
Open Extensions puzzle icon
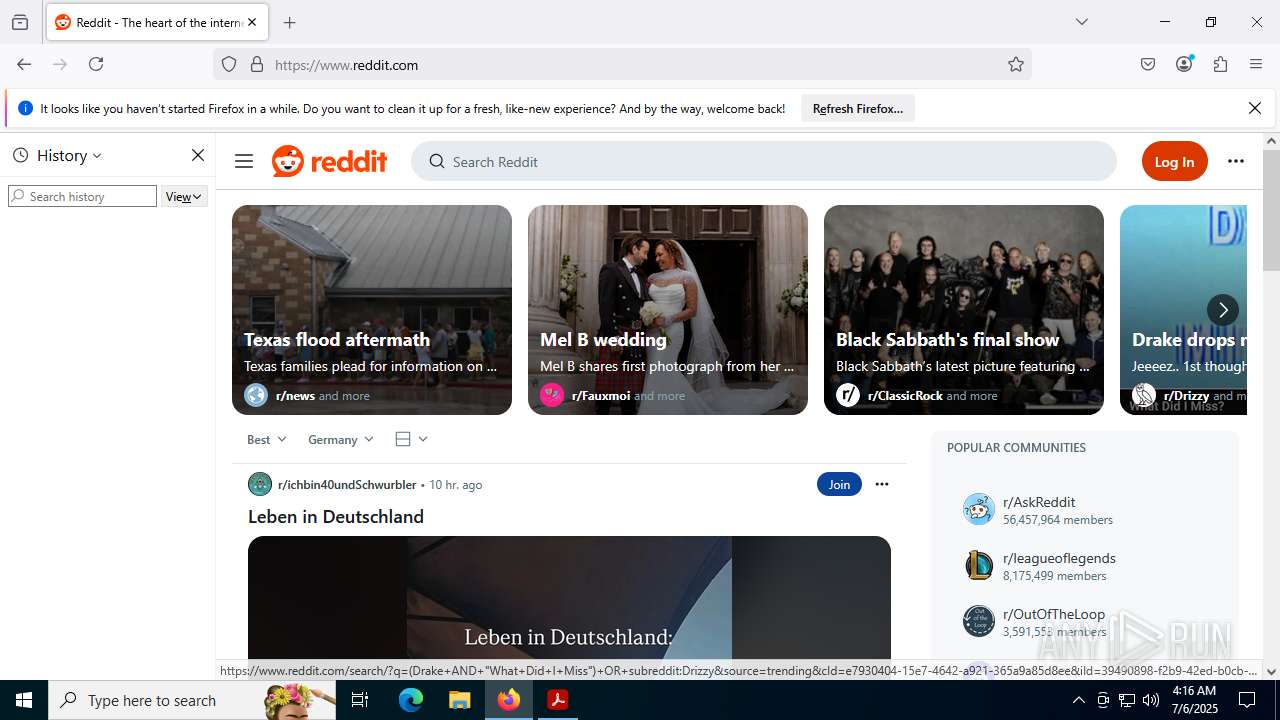click(x=1220, y=64)
